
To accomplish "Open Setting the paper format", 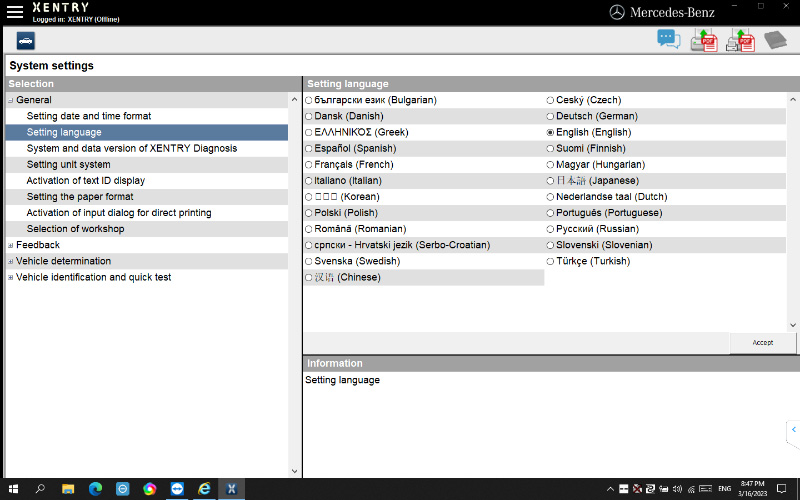I will pos(80,196).
